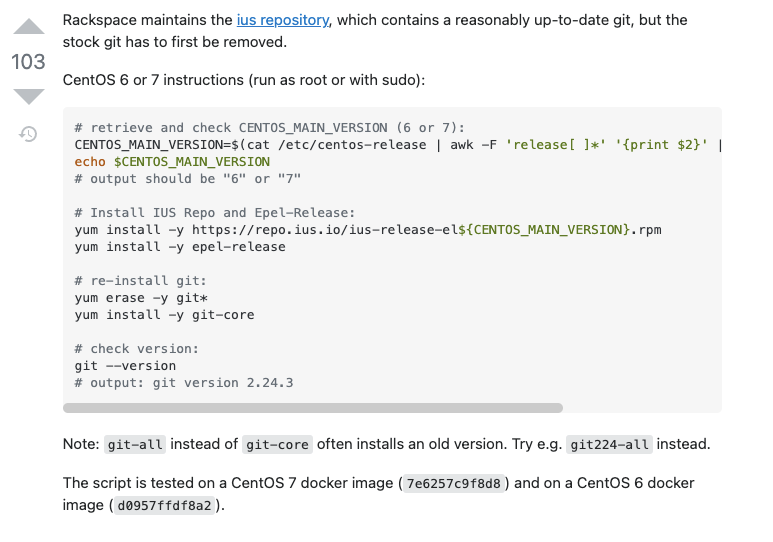Click the git224-all inline code text
Viewport: 773px width, 542px height.
(609, 444)
